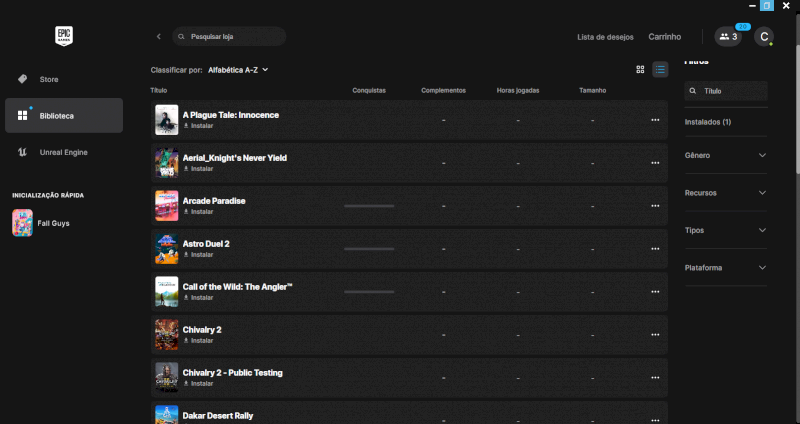
Task: Click the Título column header
Action: tap(159, 90)
